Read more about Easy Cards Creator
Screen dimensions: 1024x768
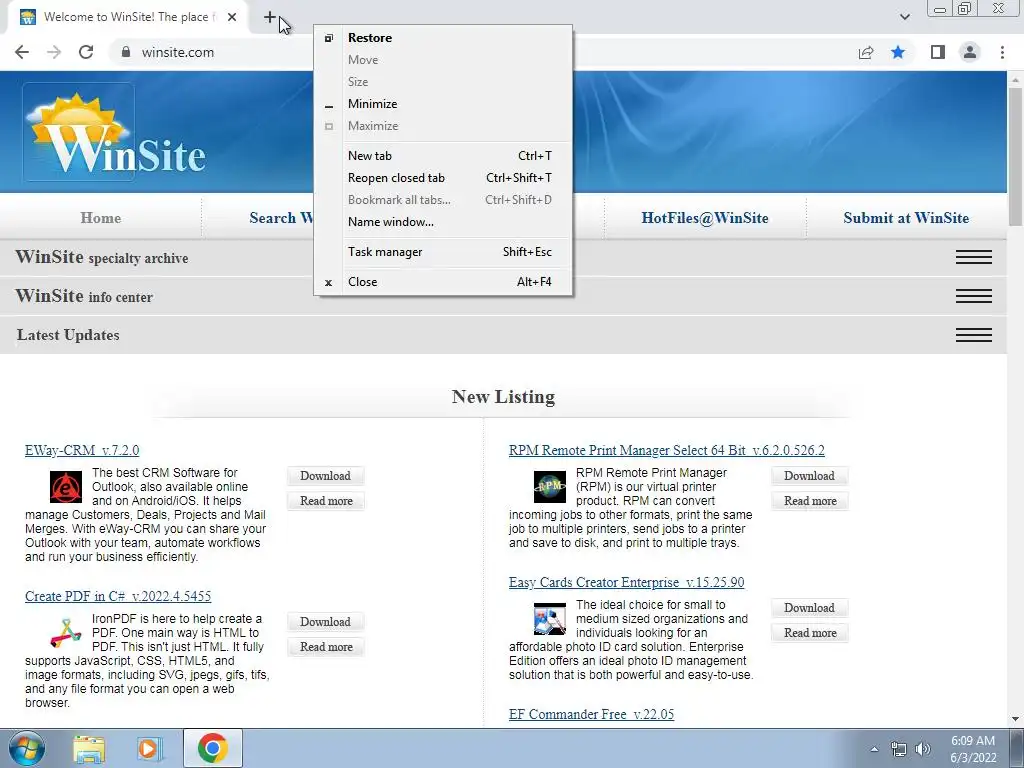point(809,633)
